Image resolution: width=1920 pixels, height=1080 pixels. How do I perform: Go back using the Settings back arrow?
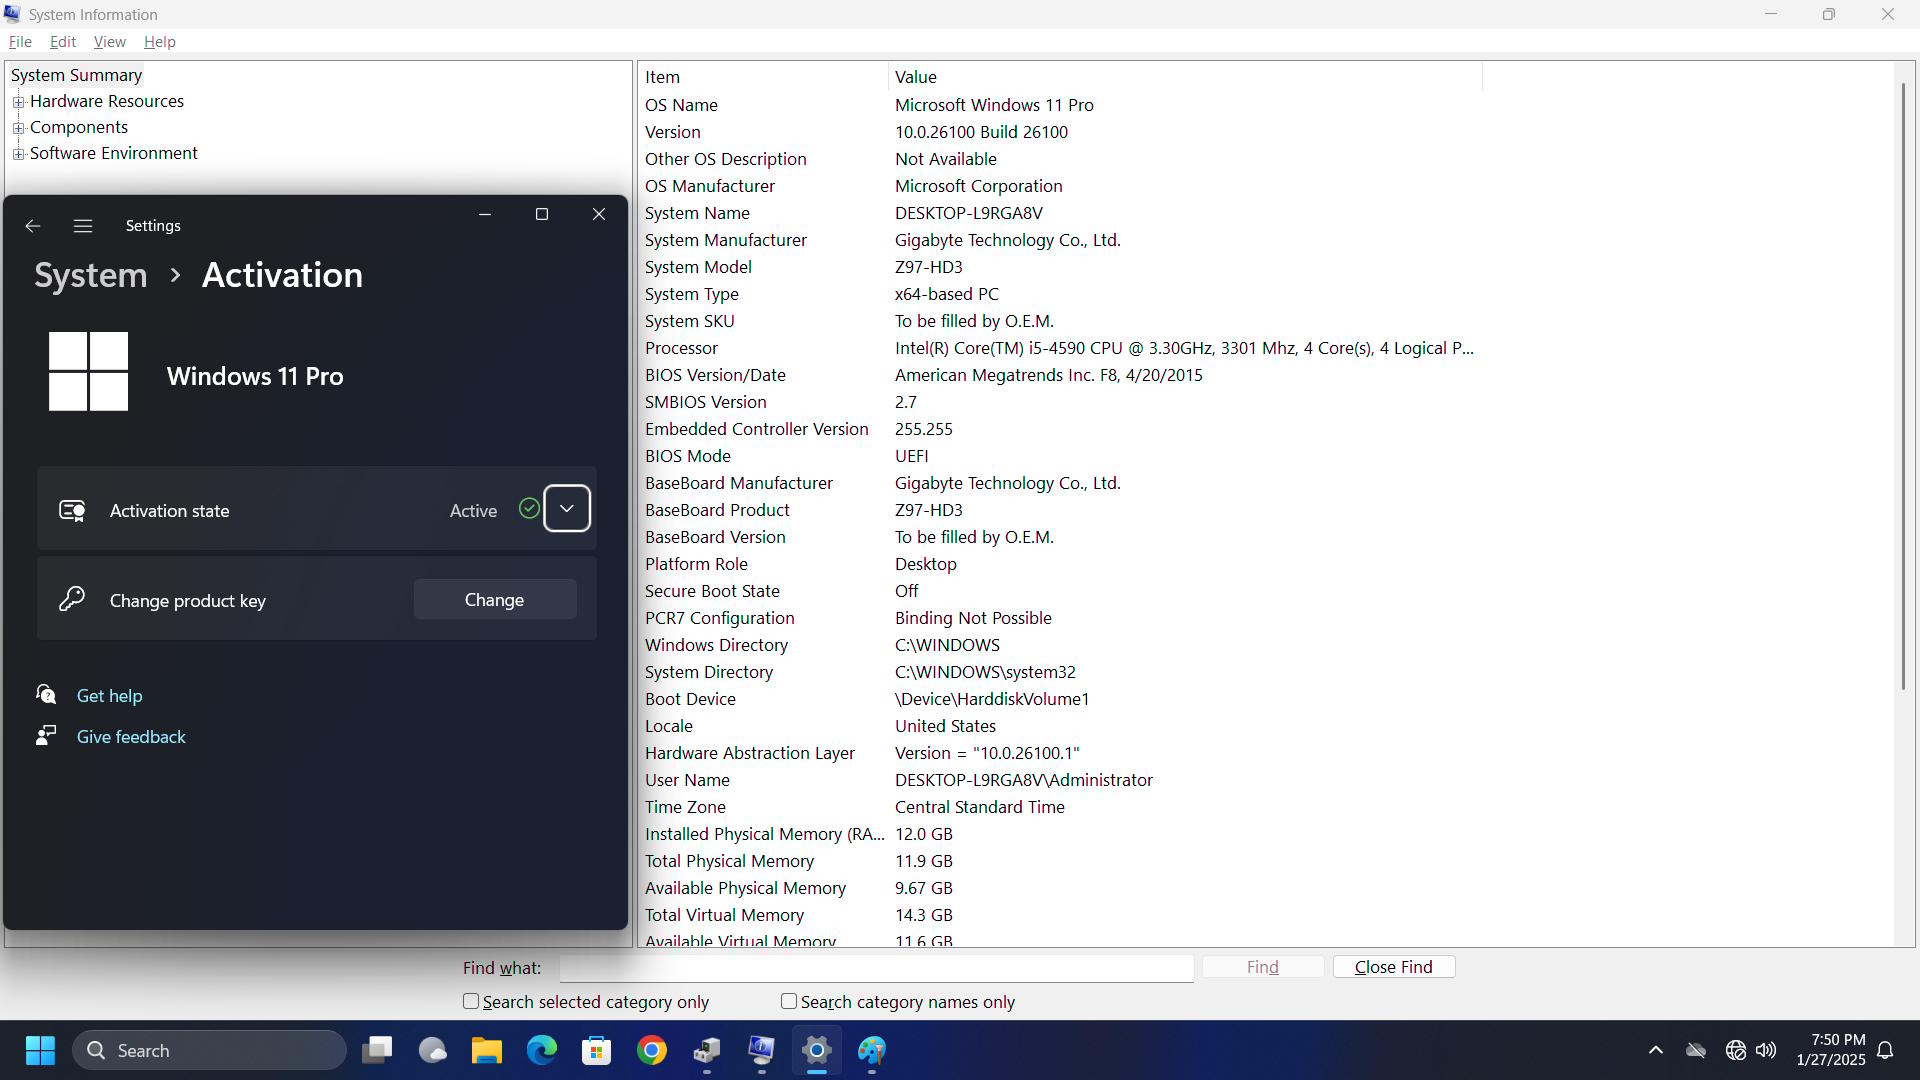[x=32, y=226]
